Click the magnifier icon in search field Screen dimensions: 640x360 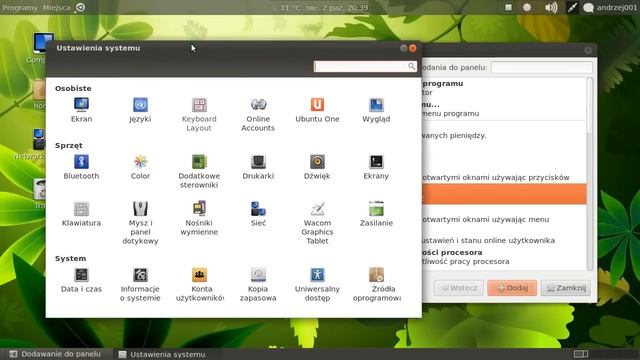point(411,66)
